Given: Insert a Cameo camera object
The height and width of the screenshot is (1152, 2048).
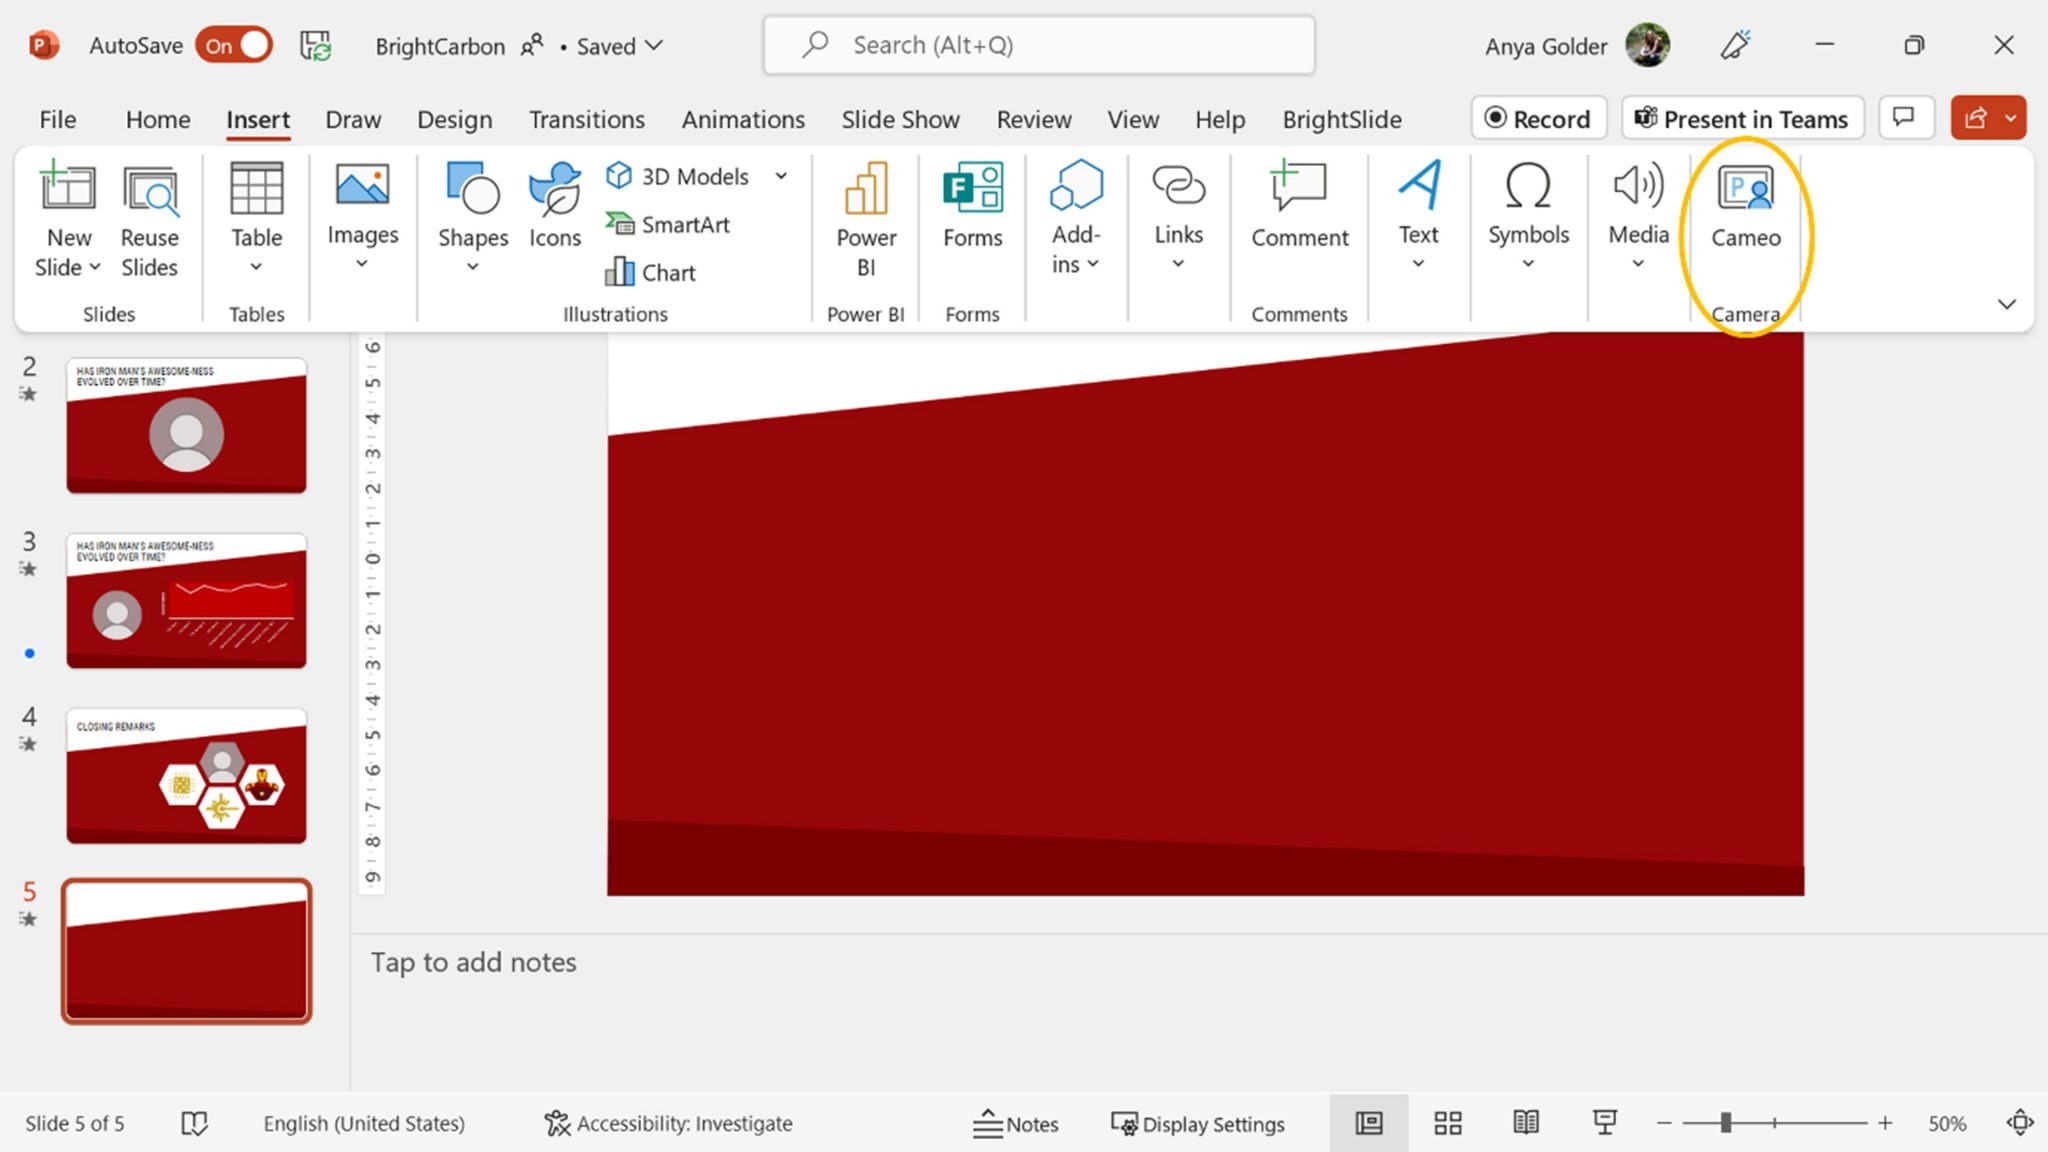Looking at the screenshot, I should [1745, 210].
